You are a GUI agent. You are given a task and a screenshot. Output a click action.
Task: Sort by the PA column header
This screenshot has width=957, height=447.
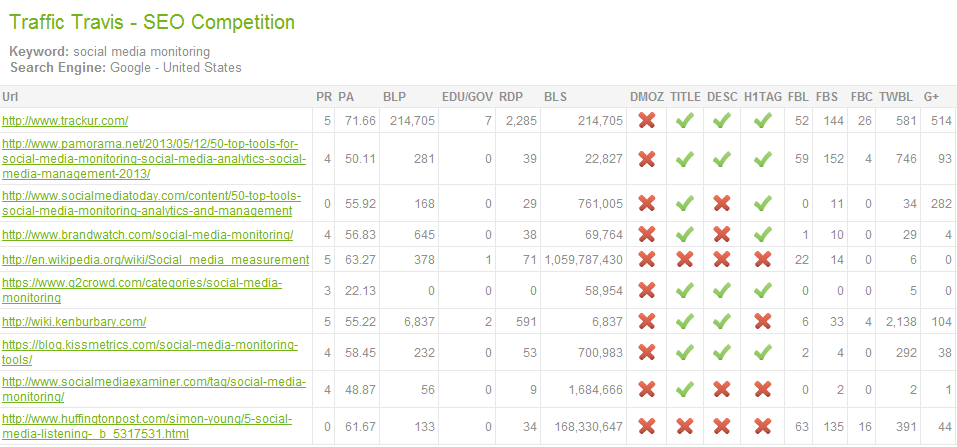click(346, 96)
